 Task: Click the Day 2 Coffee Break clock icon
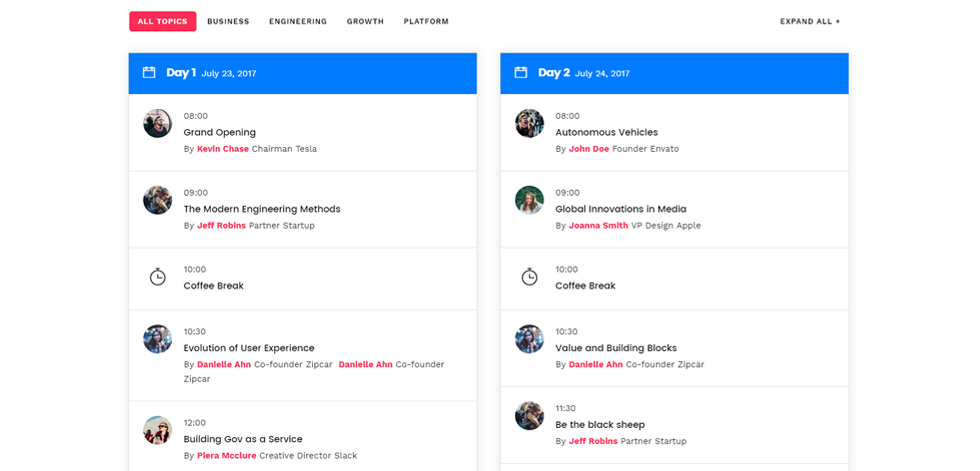[x=529, y=277]
